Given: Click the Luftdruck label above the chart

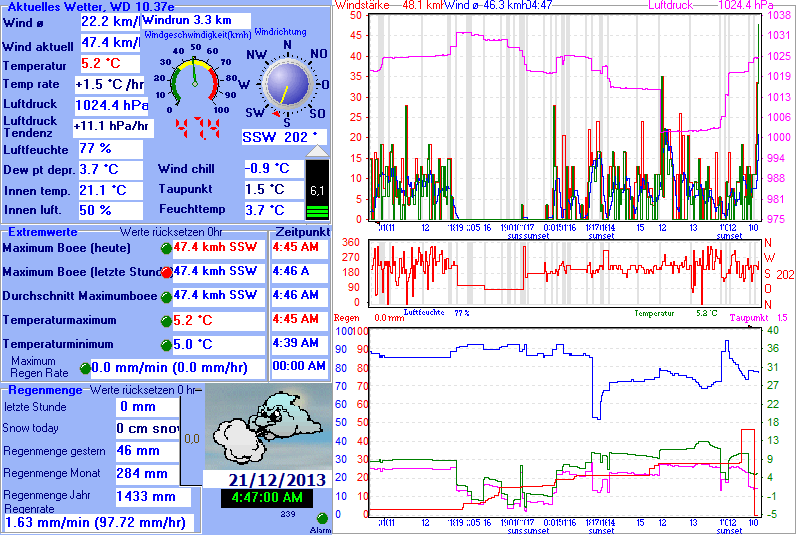Looking at the screenshot, I should [670, 6].
